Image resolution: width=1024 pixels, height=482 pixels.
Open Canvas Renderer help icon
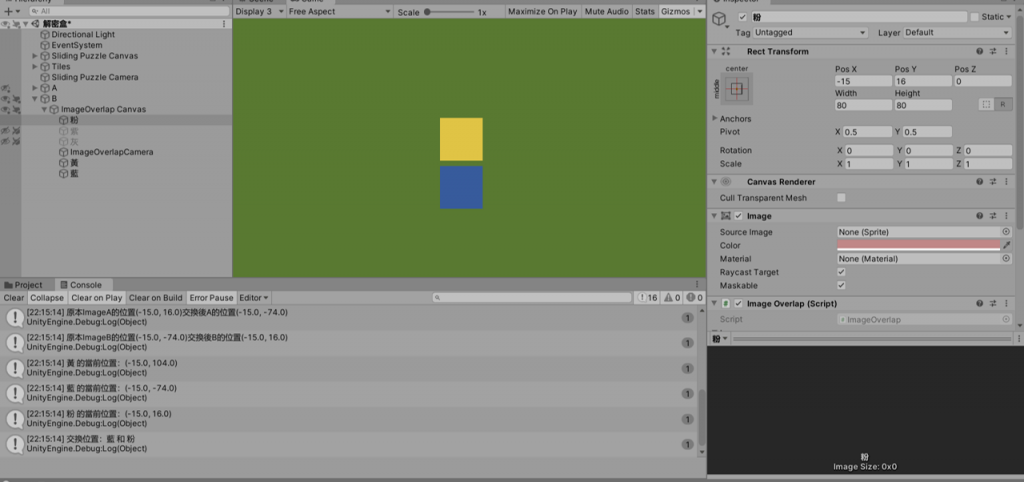pos(980,182)
